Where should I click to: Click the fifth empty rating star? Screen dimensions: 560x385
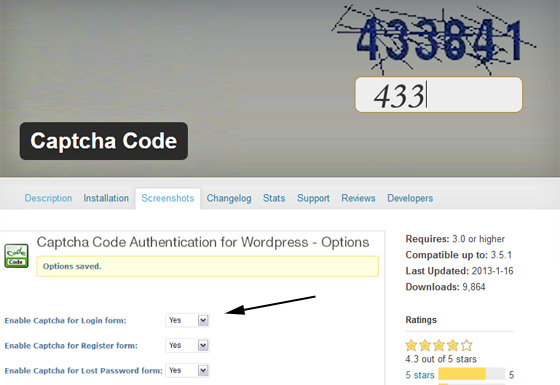click(x=466, y=345)
